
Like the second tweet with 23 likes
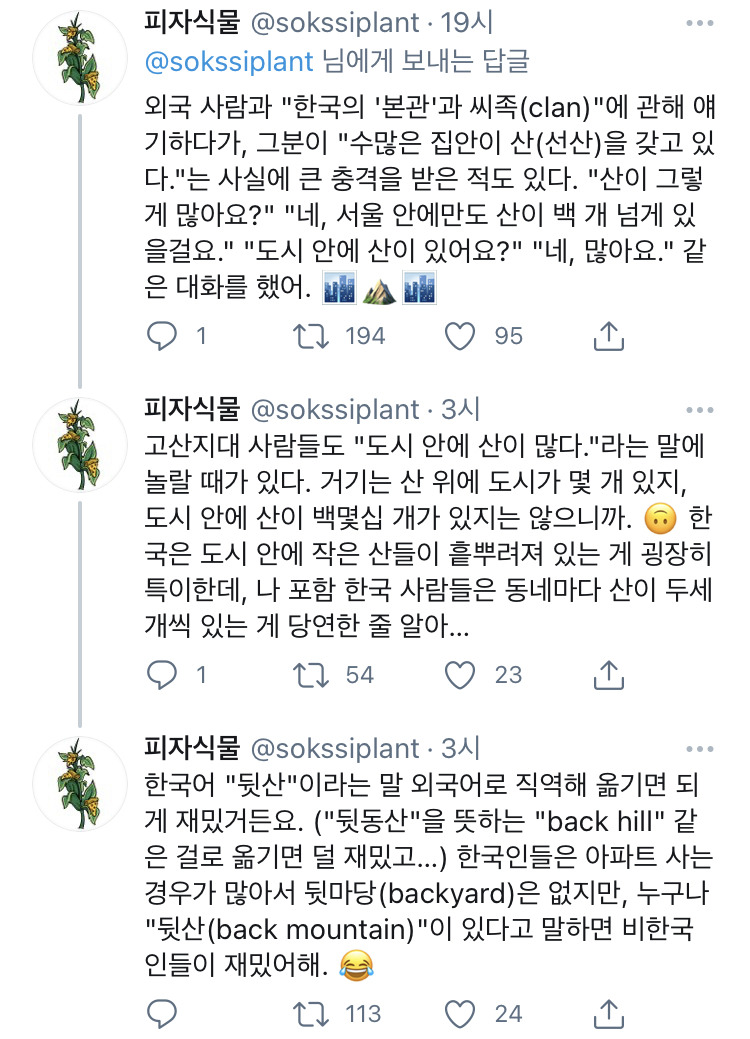(x=460, y=675)
